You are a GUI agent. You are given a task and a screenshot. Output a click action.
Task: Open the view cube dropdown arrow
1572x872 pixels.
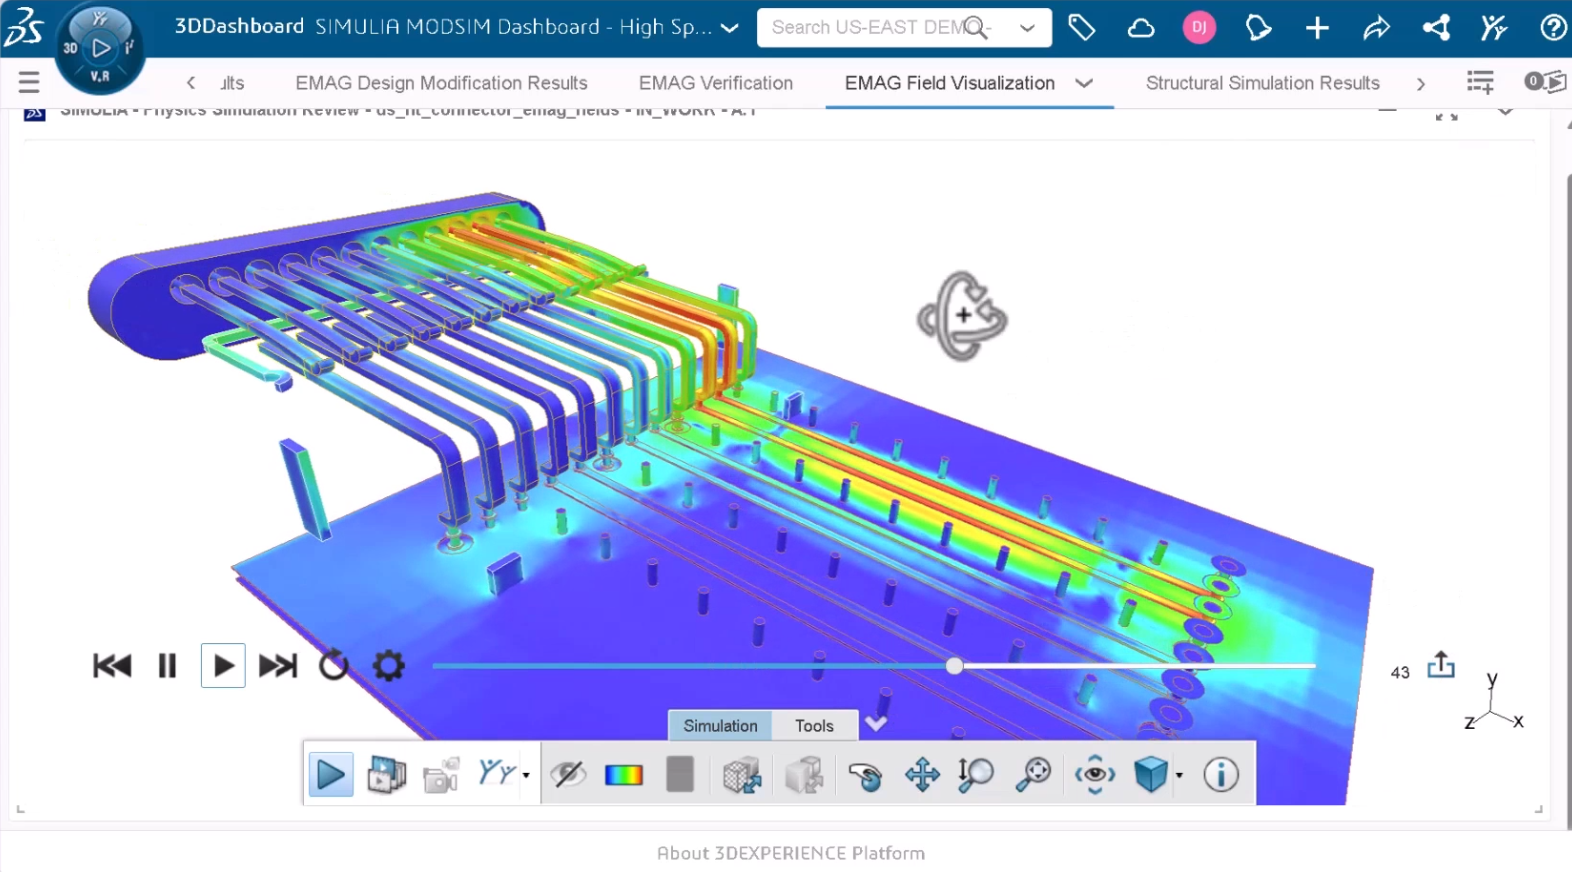click(1180, 775)
